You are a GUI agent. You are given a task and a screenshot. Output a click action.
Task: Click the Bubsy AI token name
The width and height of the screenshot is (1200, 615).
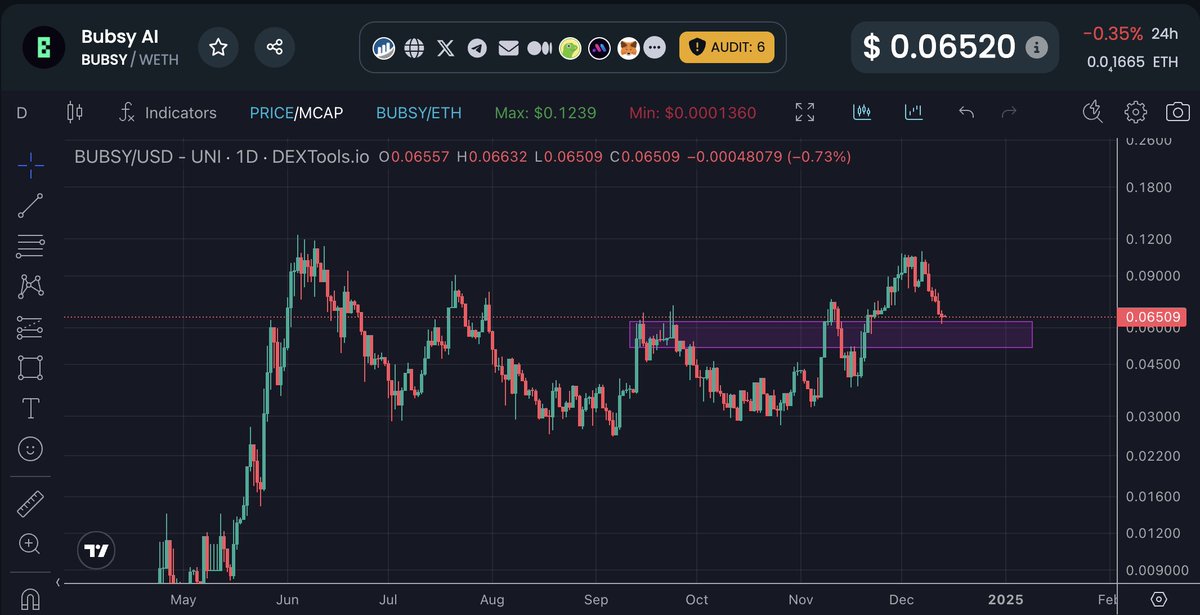[120, 37]
